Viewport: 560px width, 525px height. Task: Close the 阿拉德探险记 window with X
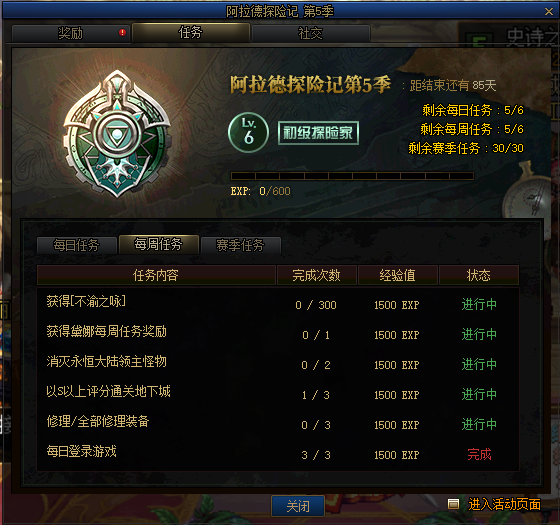coord(549,12)
